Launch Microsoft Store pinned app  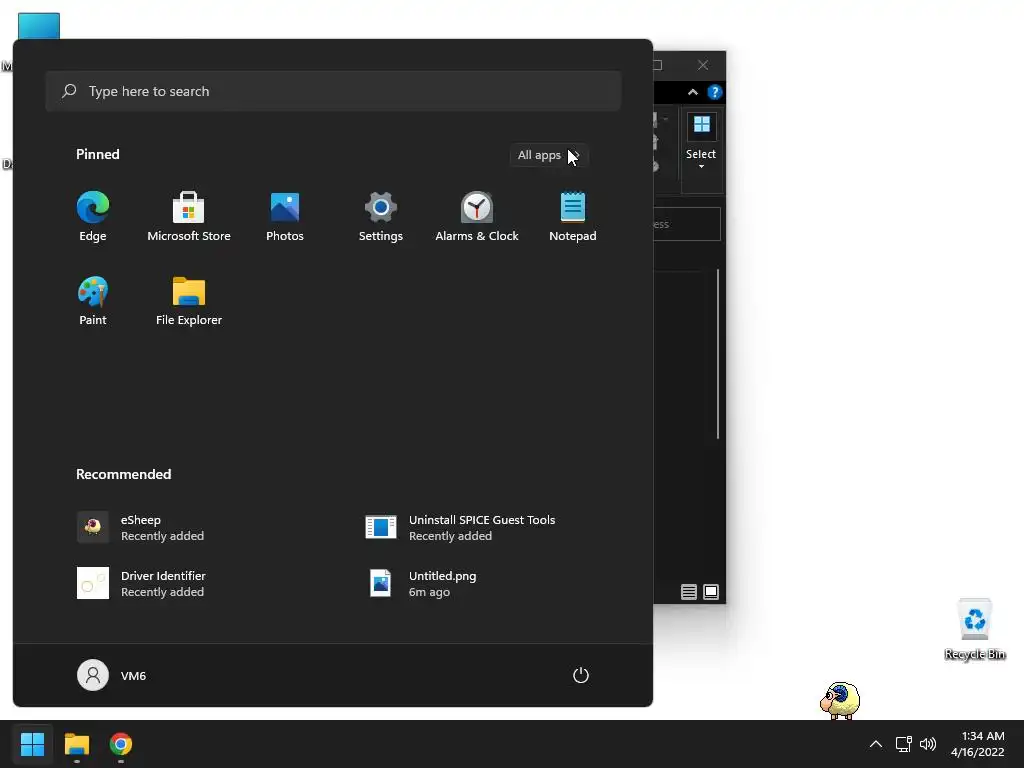click(x=189, y=217)
